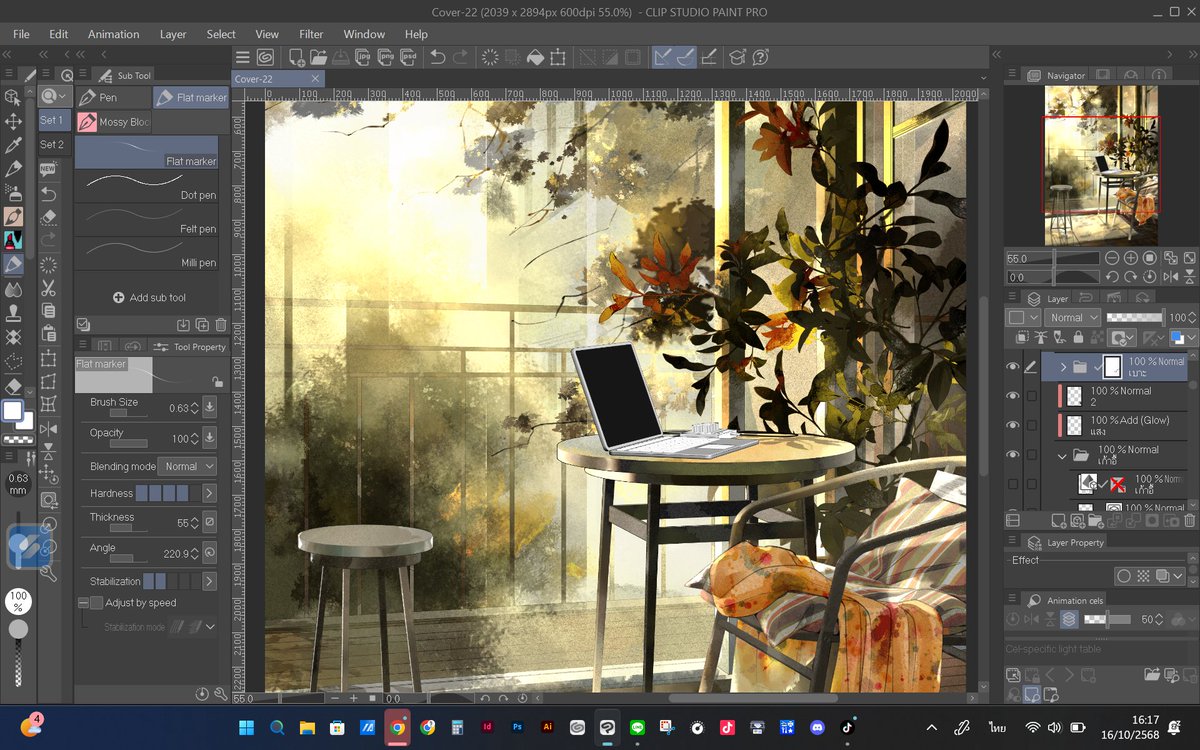Hide the layer named 2
Screen dimensions: 1200x750
(1012, 395)
